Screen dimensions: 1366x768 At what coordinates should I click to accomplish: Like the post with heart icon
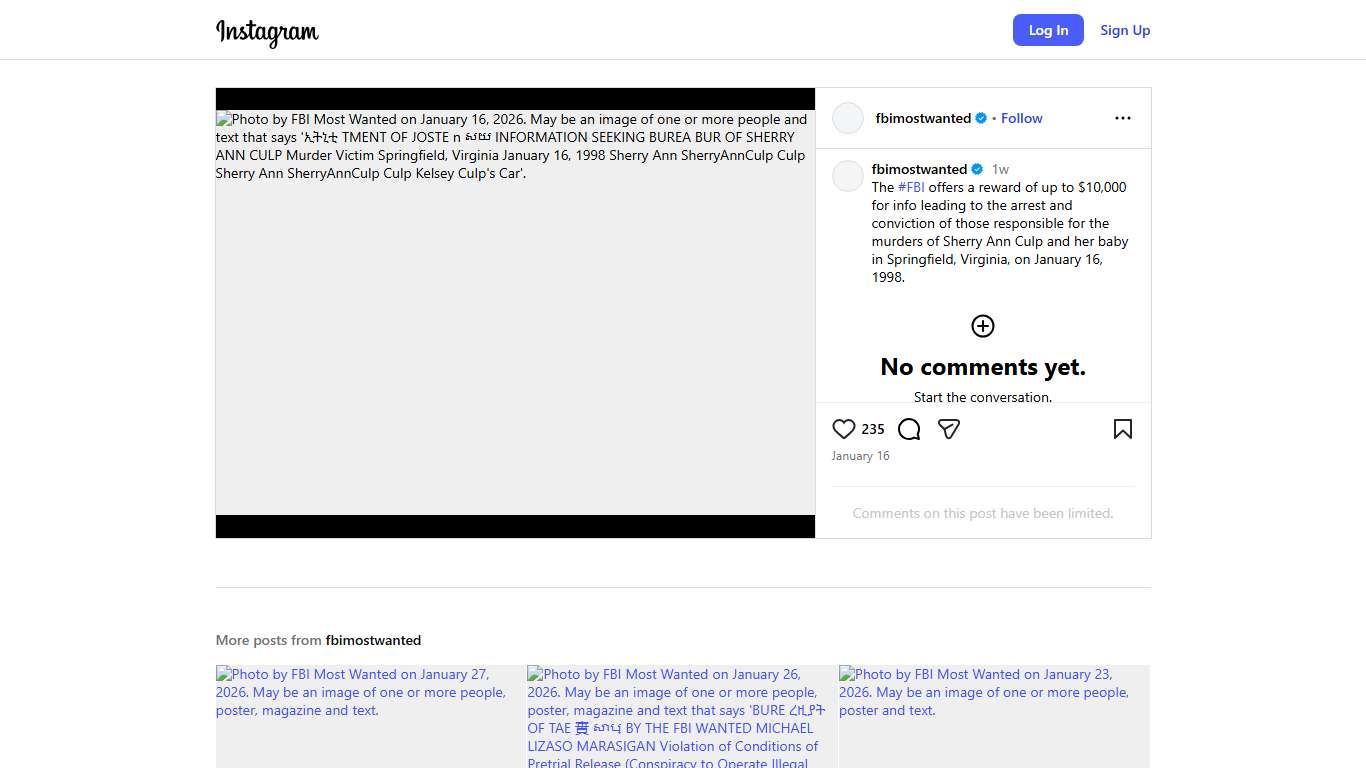(844, 429)
